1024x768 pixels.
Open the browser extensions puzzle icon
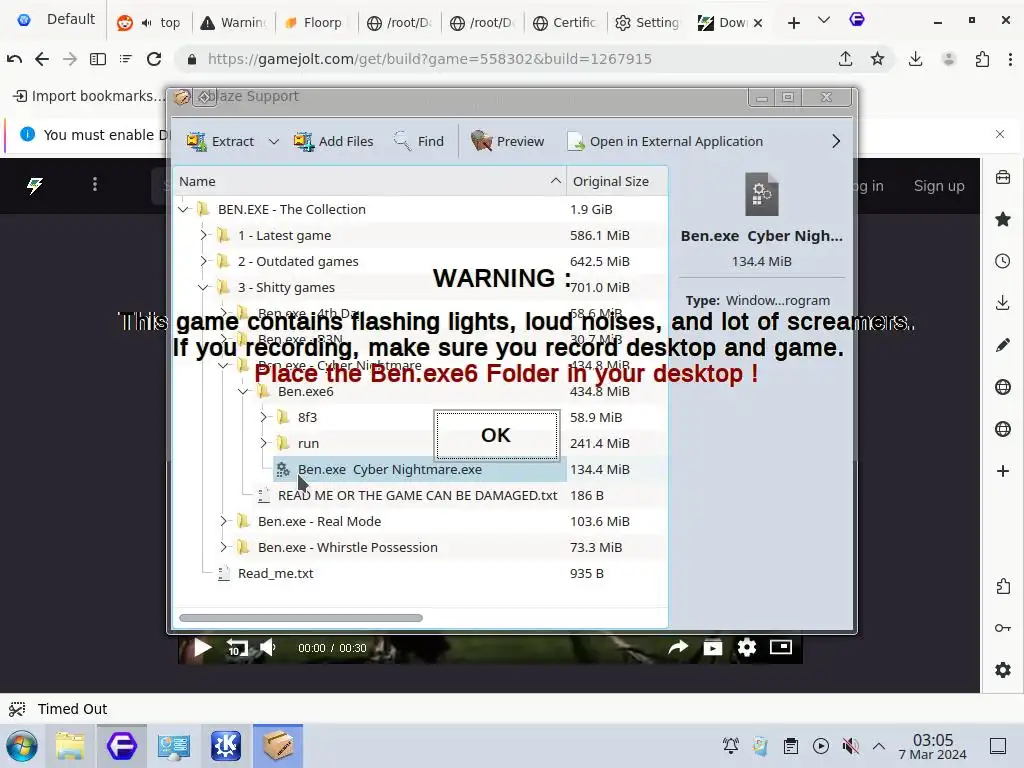(982, 59)
